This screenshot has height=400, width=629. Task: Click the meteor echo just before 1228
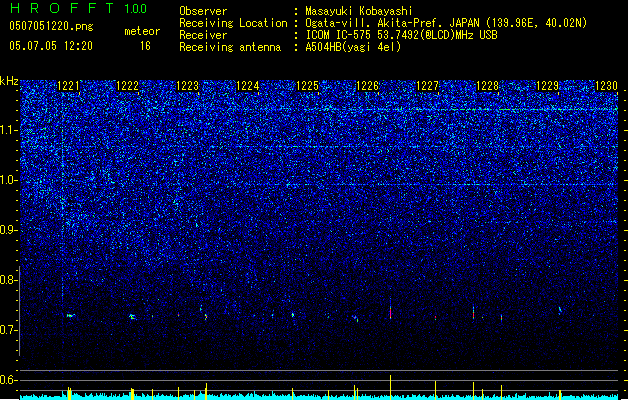473,313
